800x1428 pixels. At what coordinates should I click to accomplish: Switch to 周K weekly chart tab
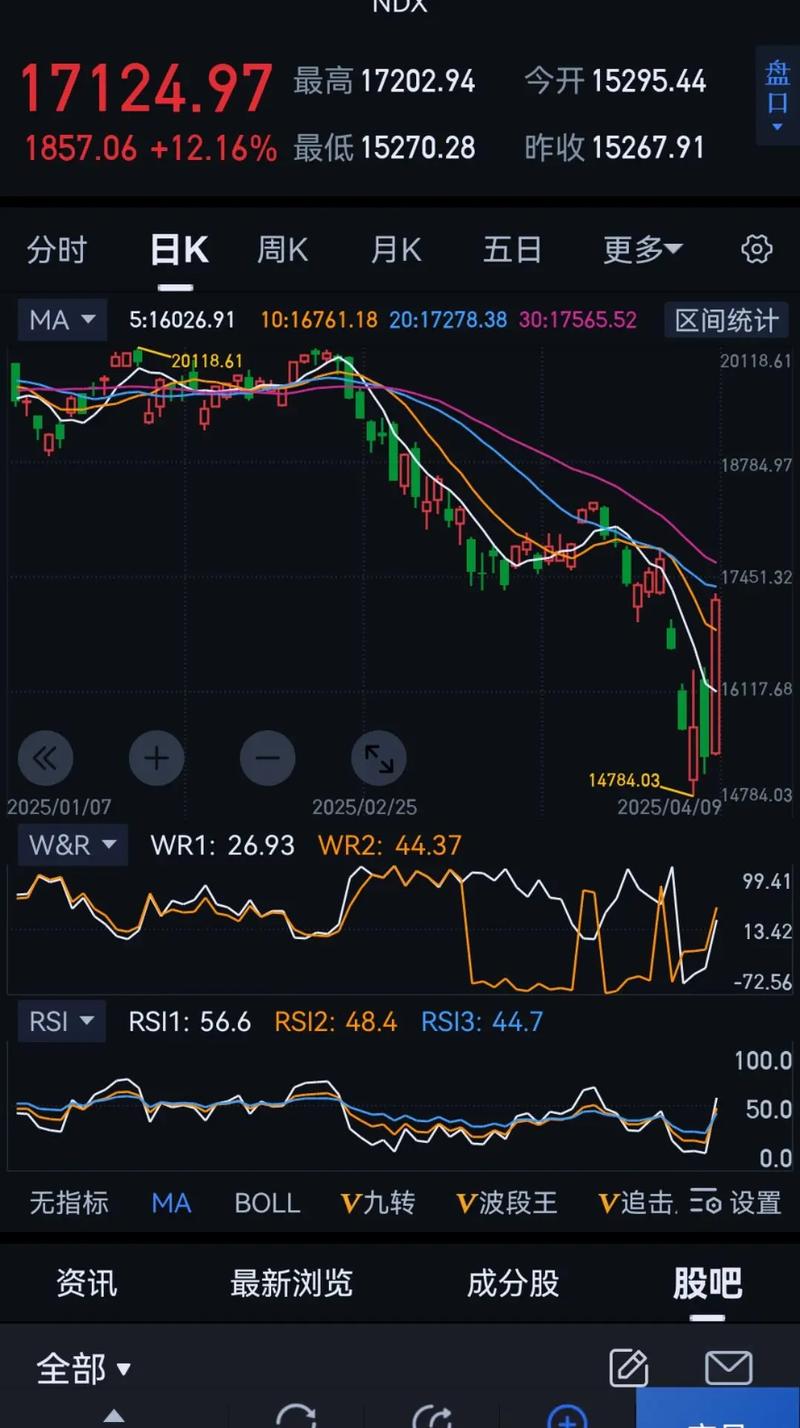[x=282, y=250]
